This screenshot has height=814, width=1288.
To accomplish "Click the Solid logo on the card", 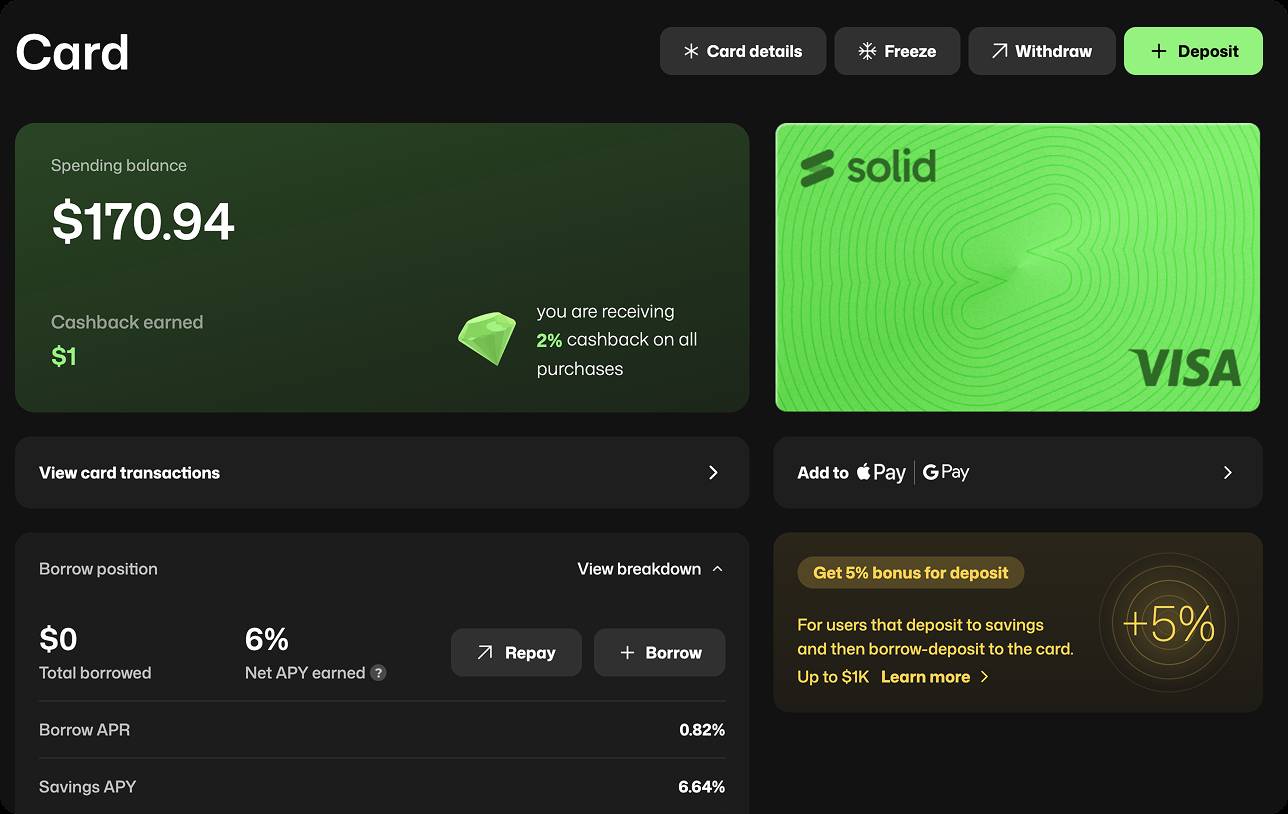I will [868, 168].
